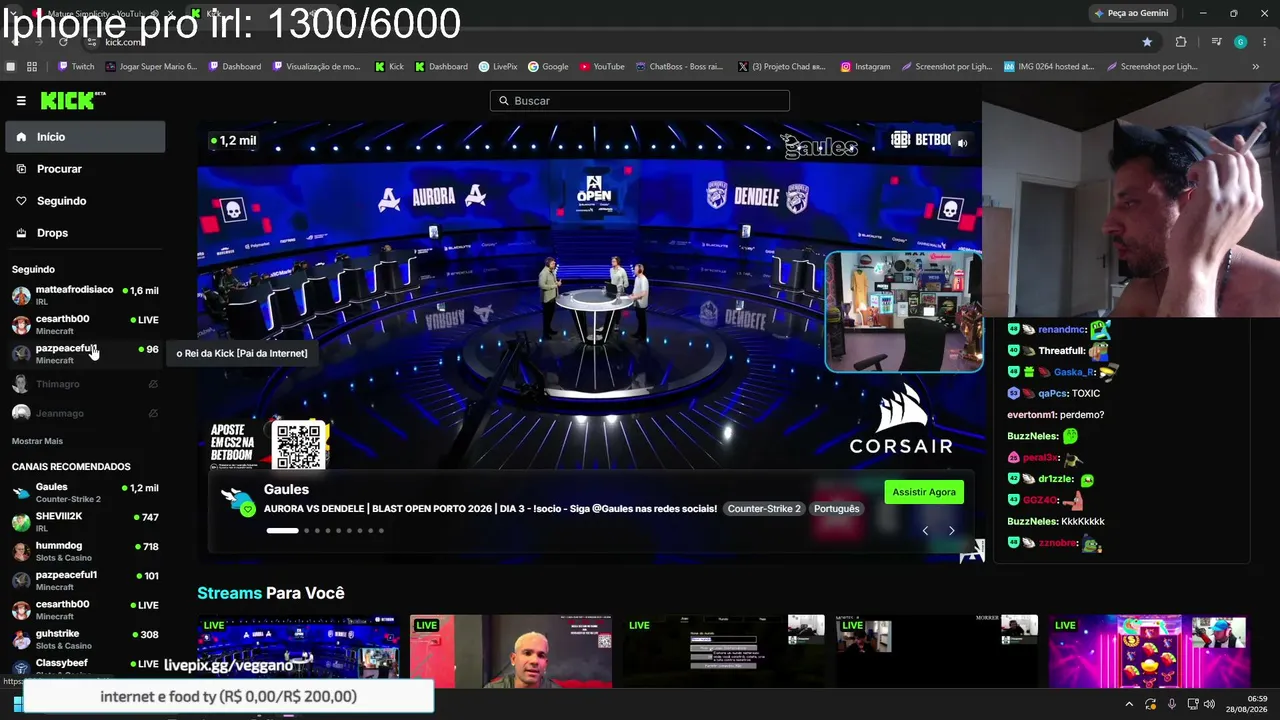This screenshot has height=720, width=1280.
Task: Open the Instagram bookmark
Action: click(865, 67)
